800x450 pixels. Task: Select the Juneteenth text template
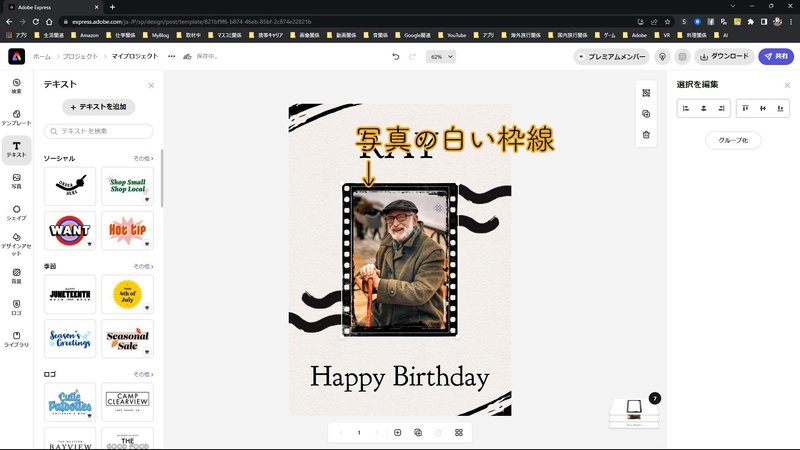point(70,294)
